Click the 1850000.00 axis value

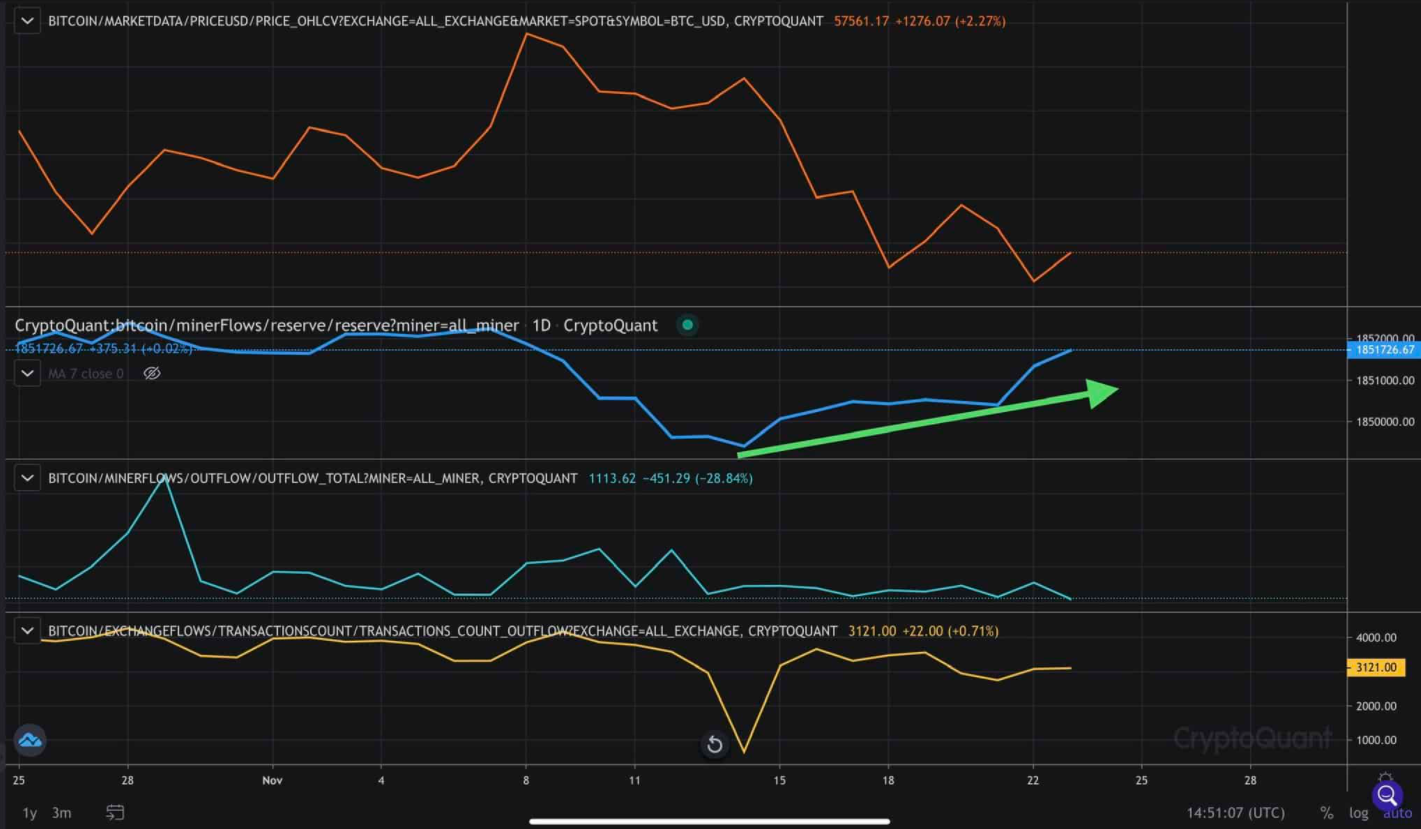pyautogui.click(x=1386, y=422)
